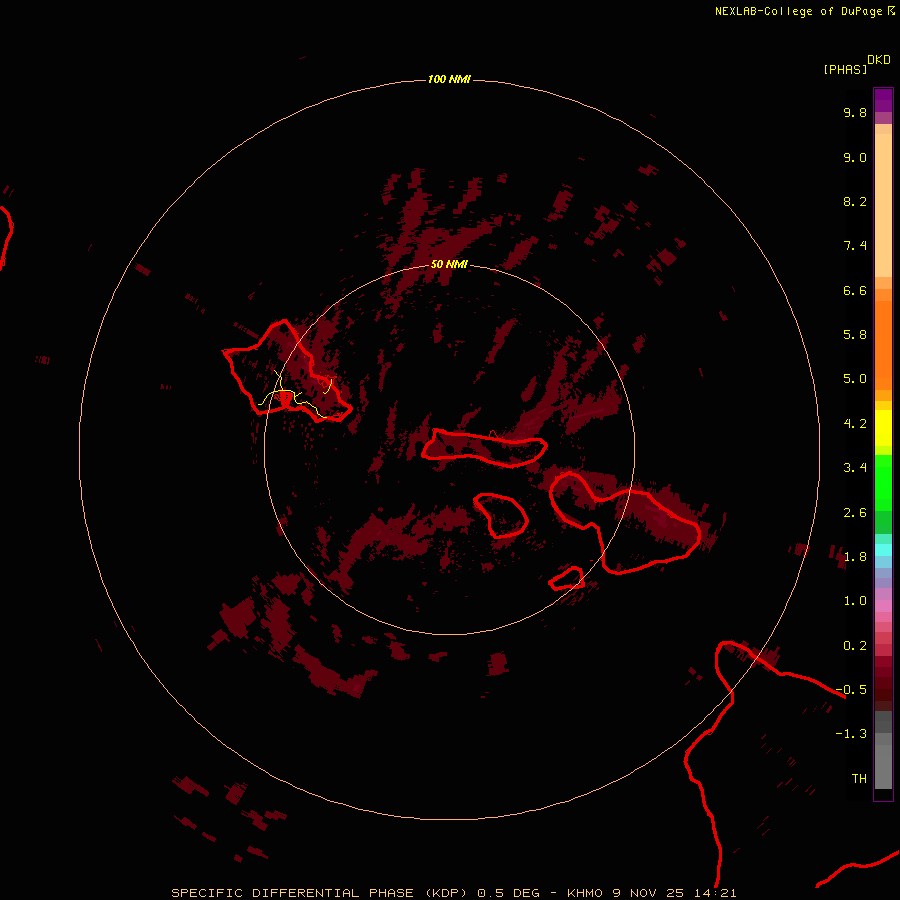Click the bright green segment of color bar
Viewport: 900px width, 900px height.
(x=883, y=482)
